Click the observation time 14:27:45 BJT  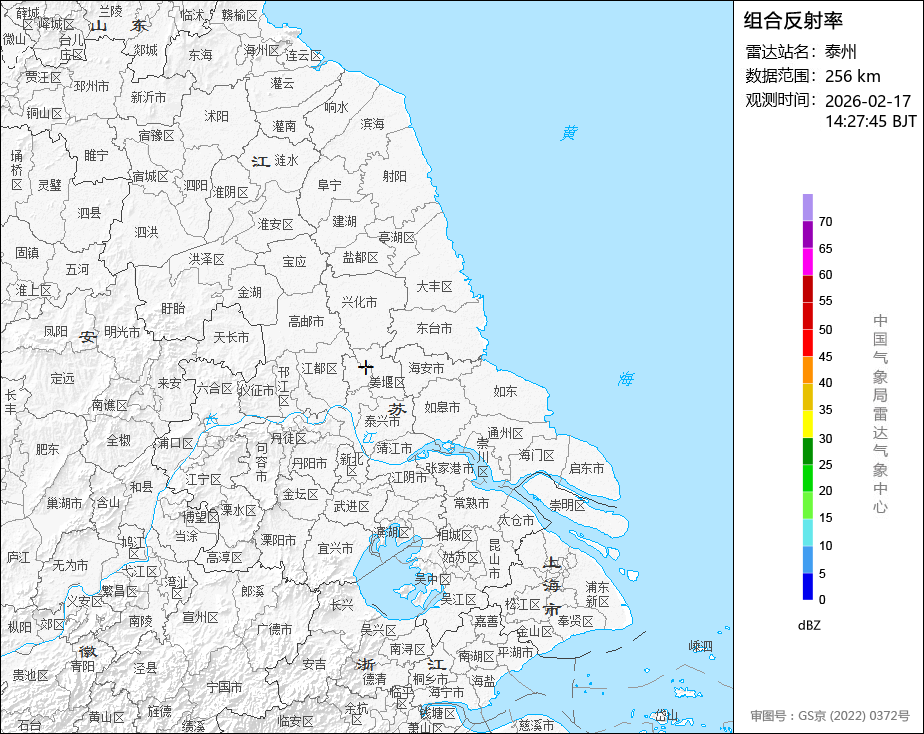pos(870,121)
